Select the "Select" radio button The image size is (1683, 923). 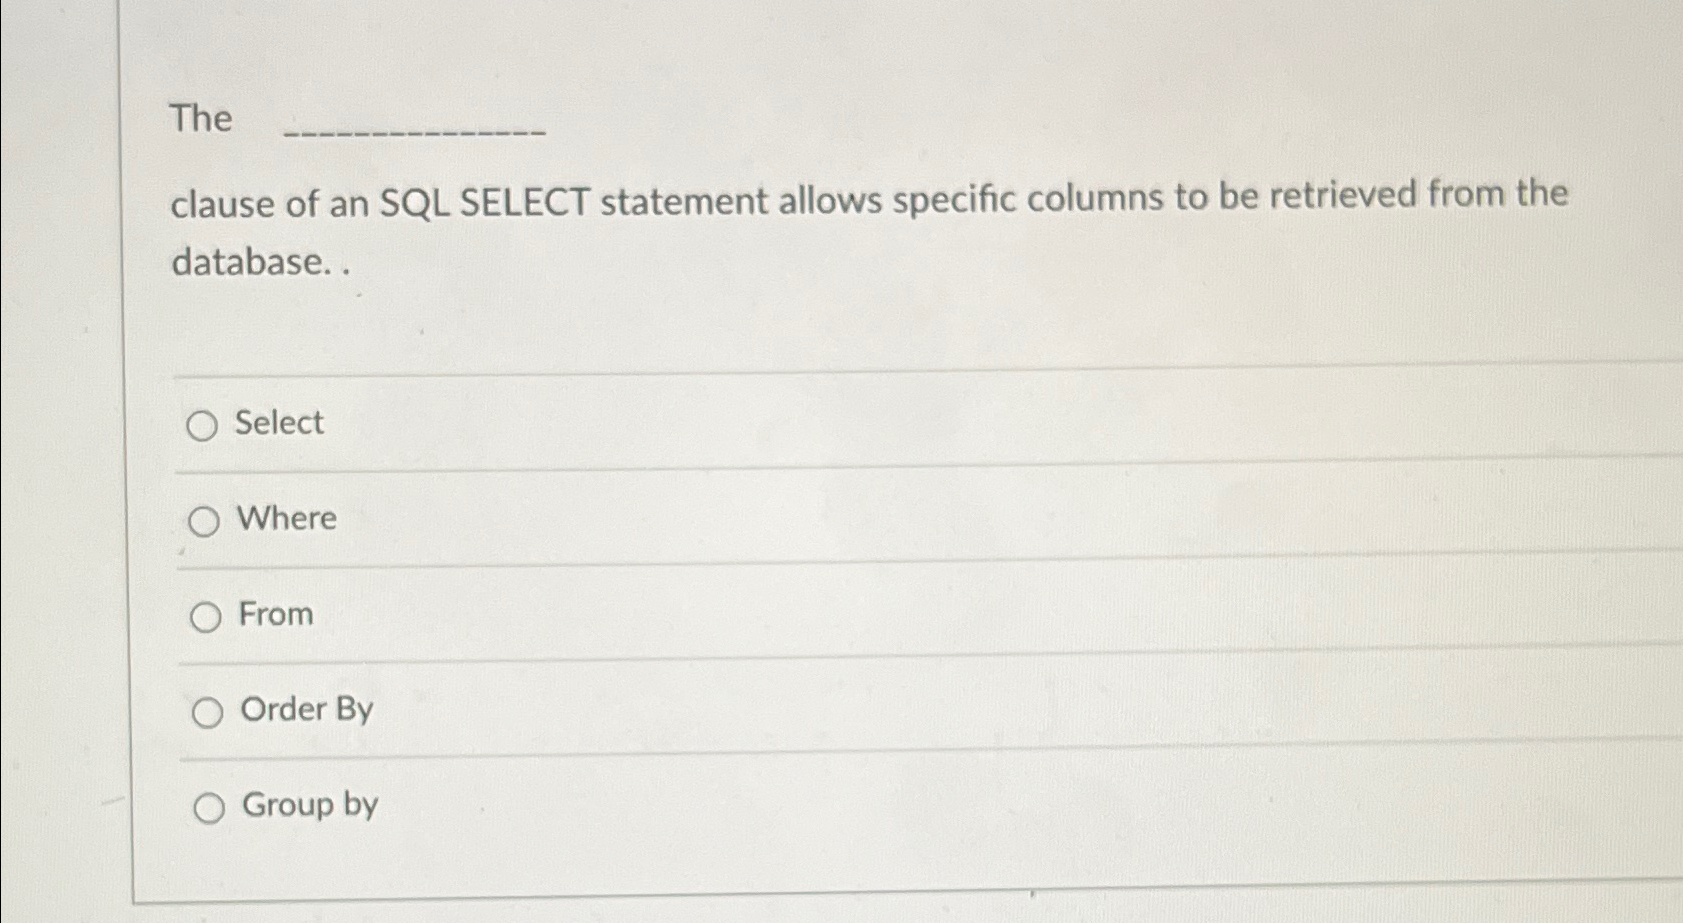tap(205, 425)
